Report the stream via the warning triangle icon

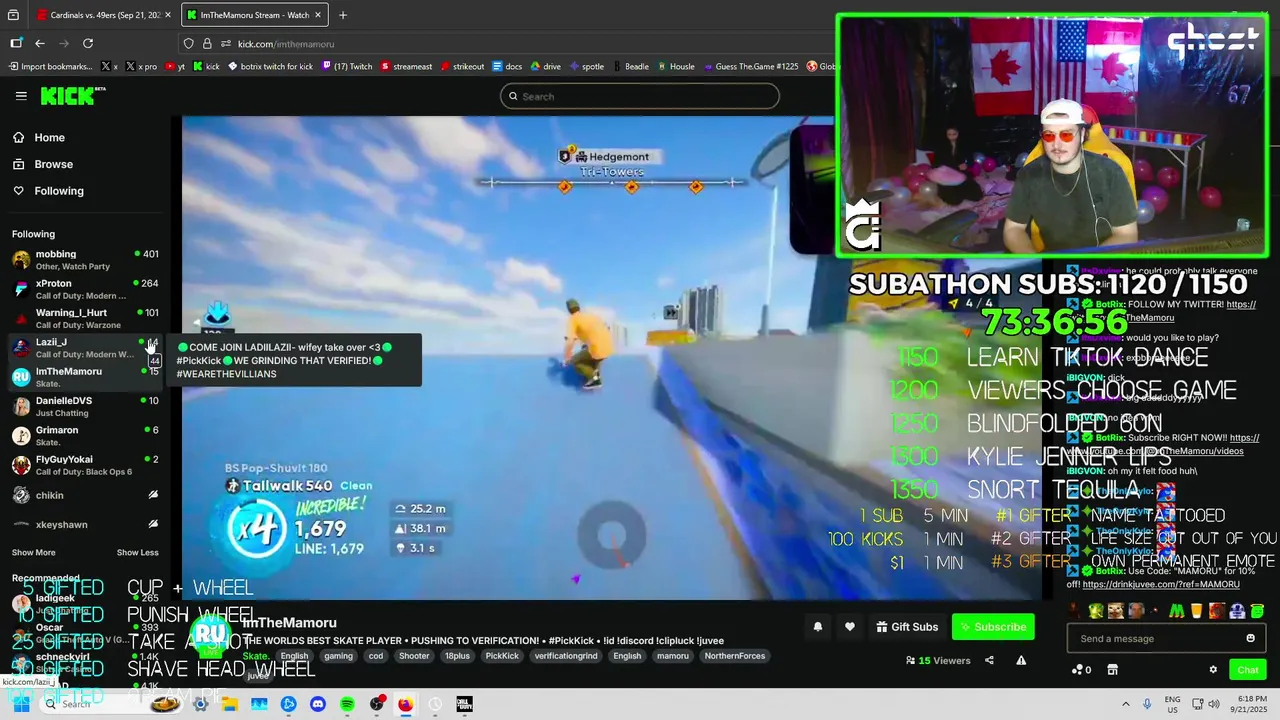[x=1021, y=660]
